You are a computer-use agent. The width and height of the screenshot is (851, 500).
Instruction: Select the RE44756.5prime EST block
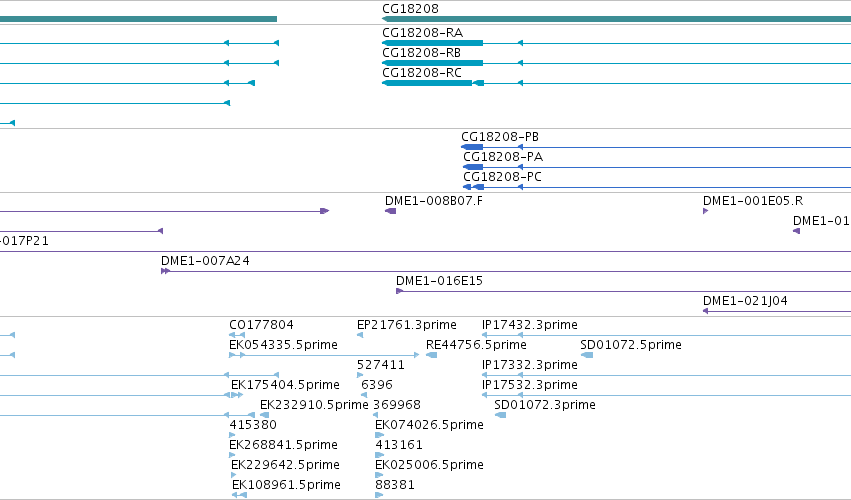point(431,355)
